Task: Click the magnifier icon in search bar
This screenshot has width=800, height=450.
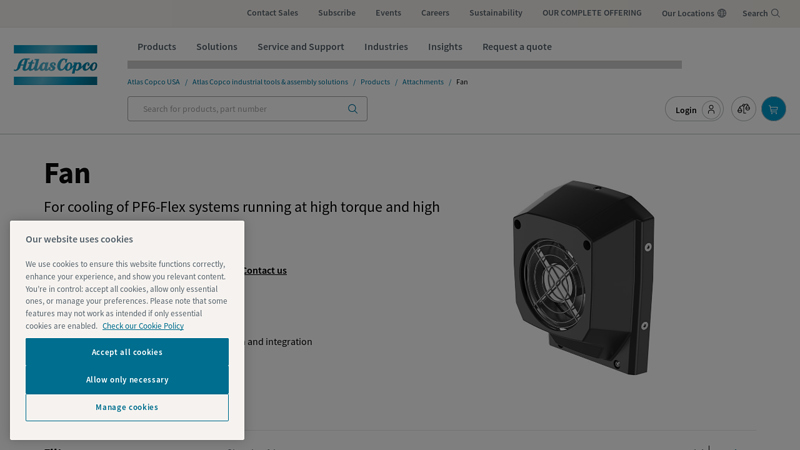Action: pyautogui.click(x=352, y=109)
